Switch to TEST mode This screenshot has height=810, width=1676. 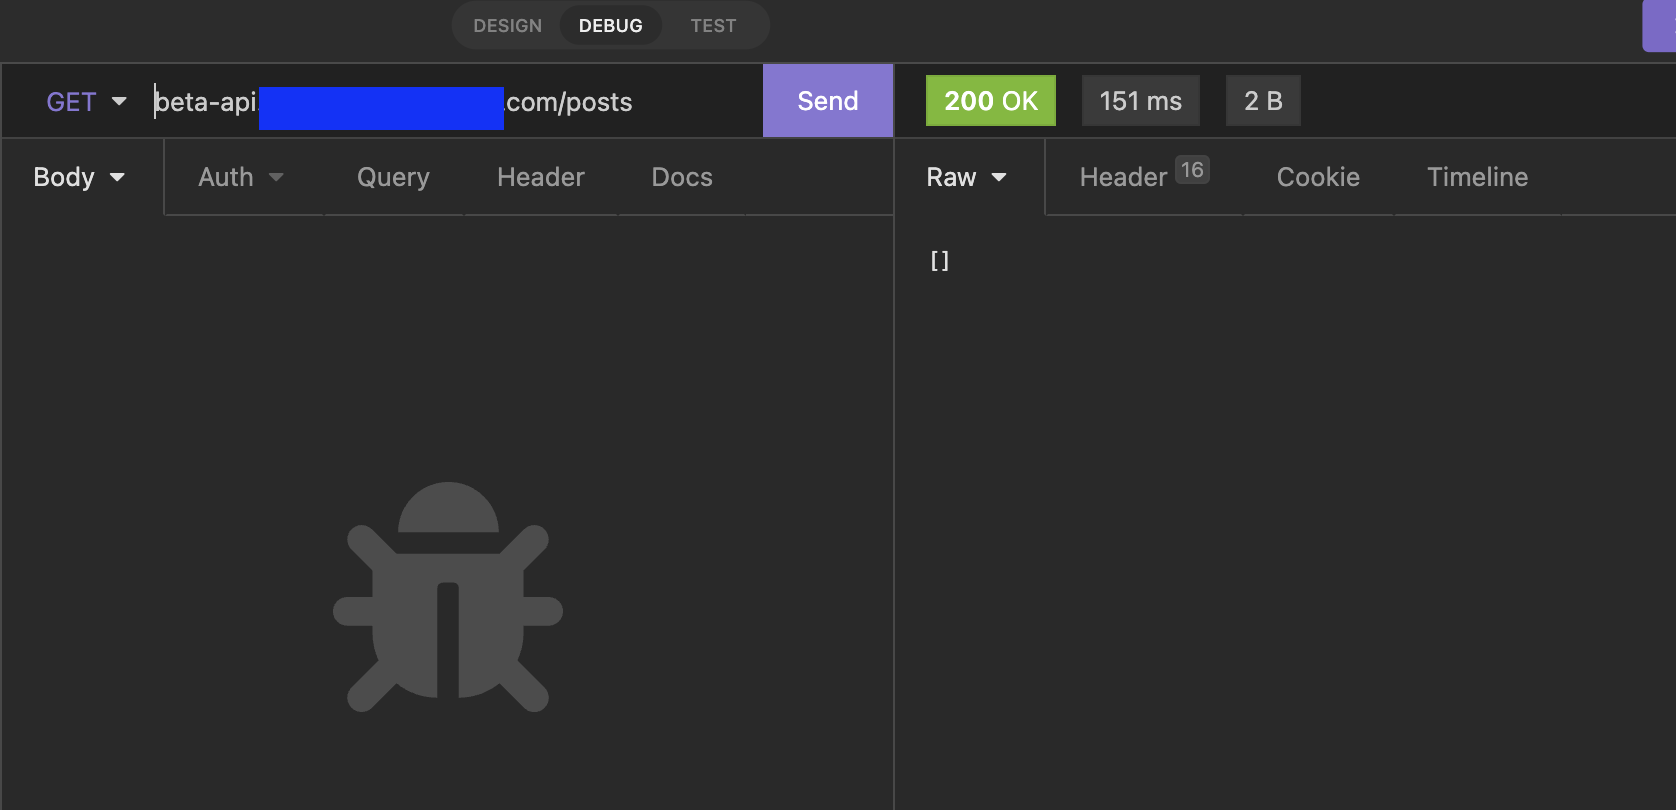(x=713, y=26)
